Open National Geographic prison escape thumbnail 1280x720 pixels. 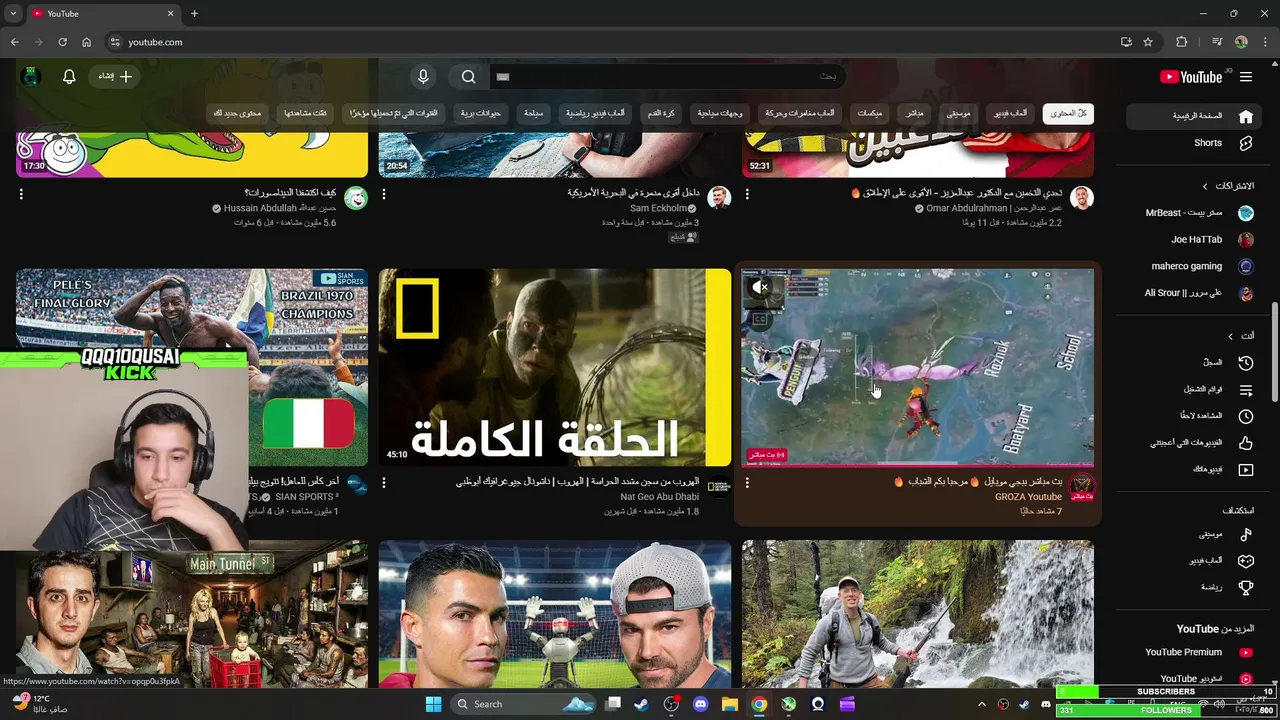tap(555, 367)
